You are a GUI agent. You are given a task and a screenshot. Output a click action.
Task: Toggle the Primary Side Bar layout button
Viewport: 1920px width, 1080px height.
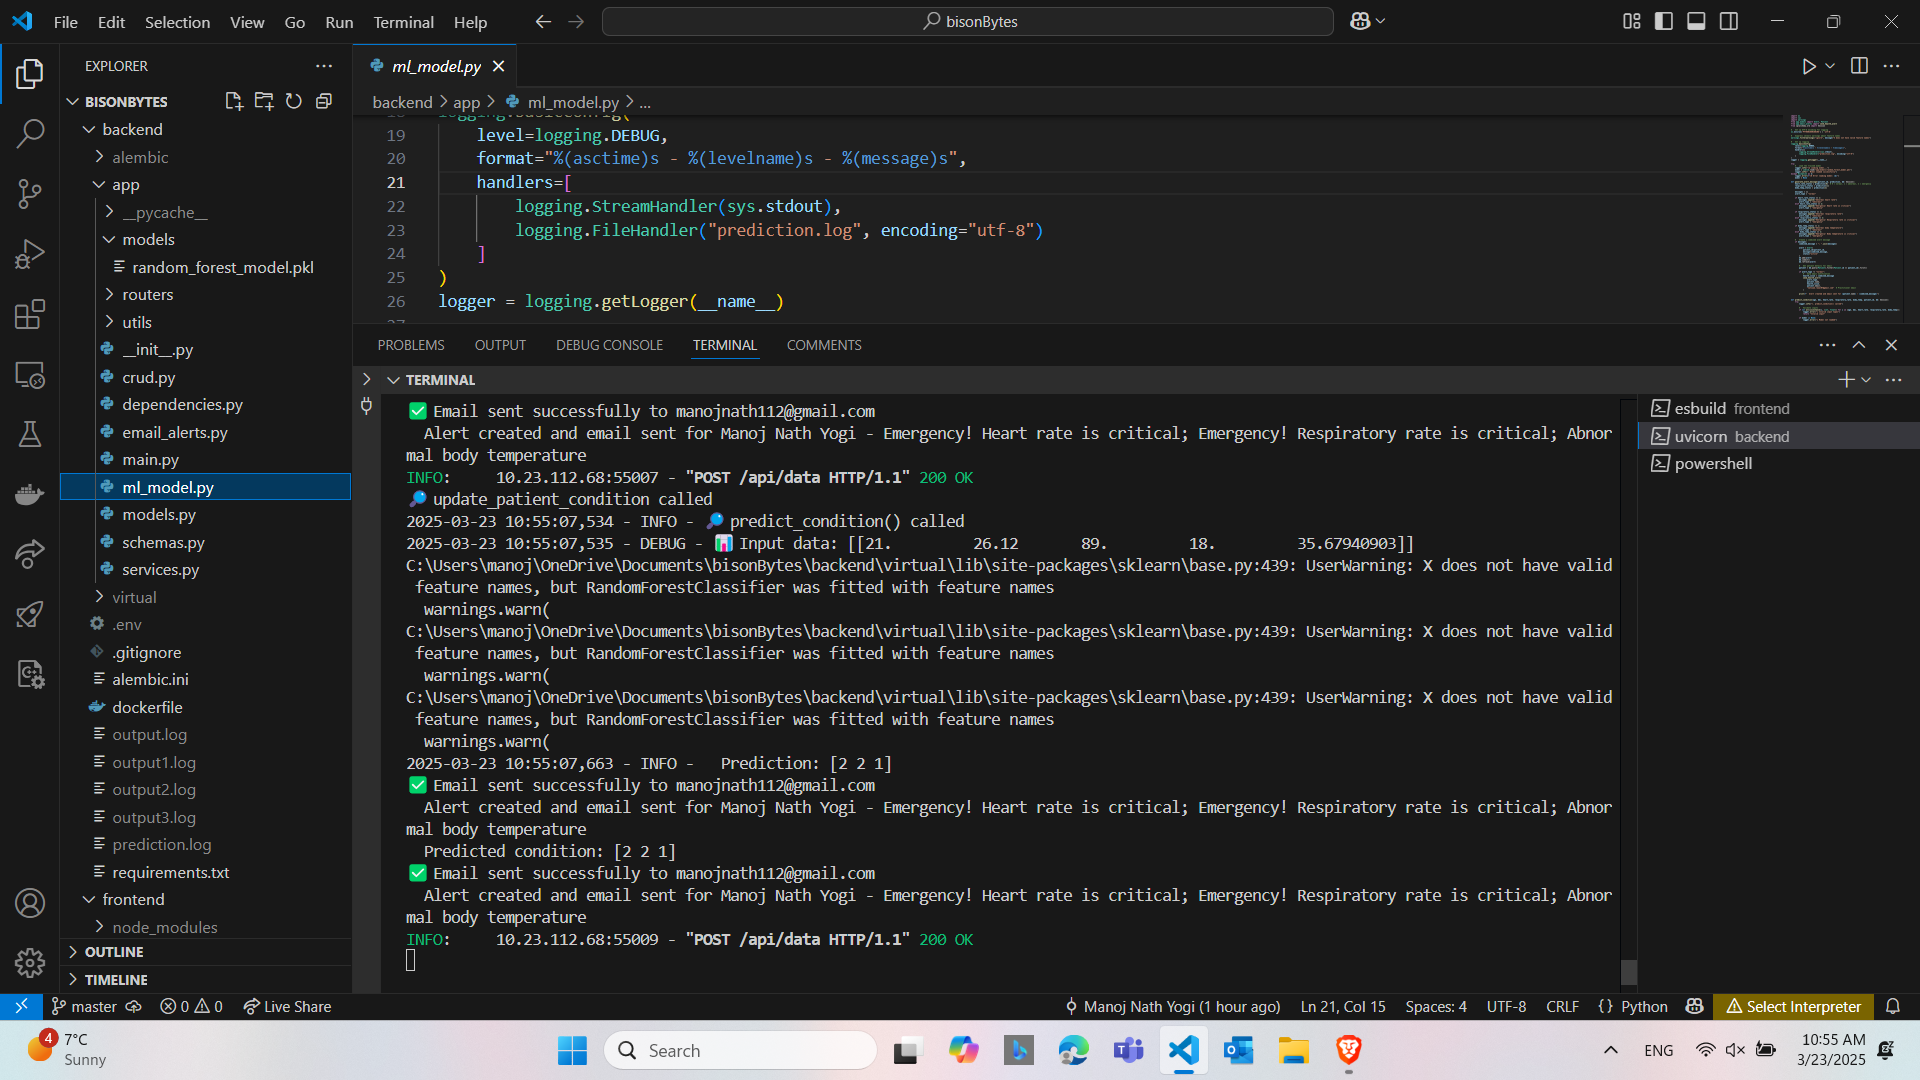[1664, 21]
